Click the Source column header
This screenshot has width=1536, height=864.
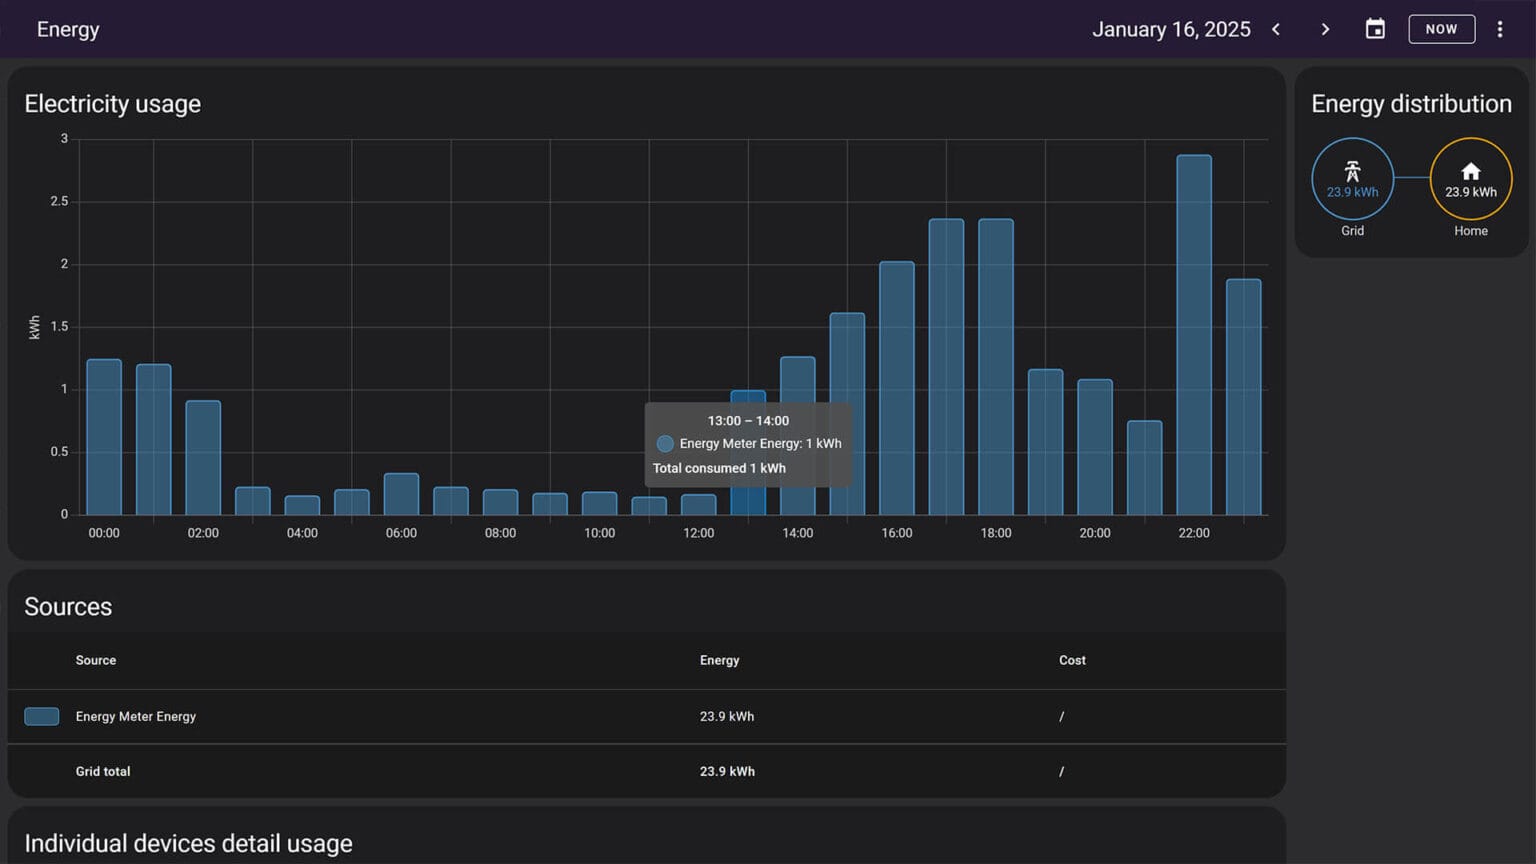96,660
